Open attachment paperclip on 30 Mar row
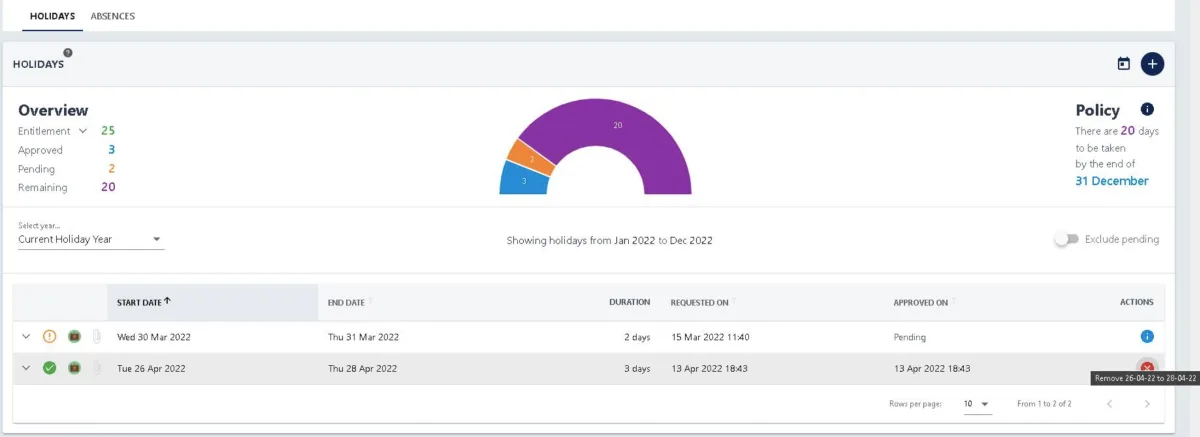The width and height of the screenshot is (1200, 437). 97,337
